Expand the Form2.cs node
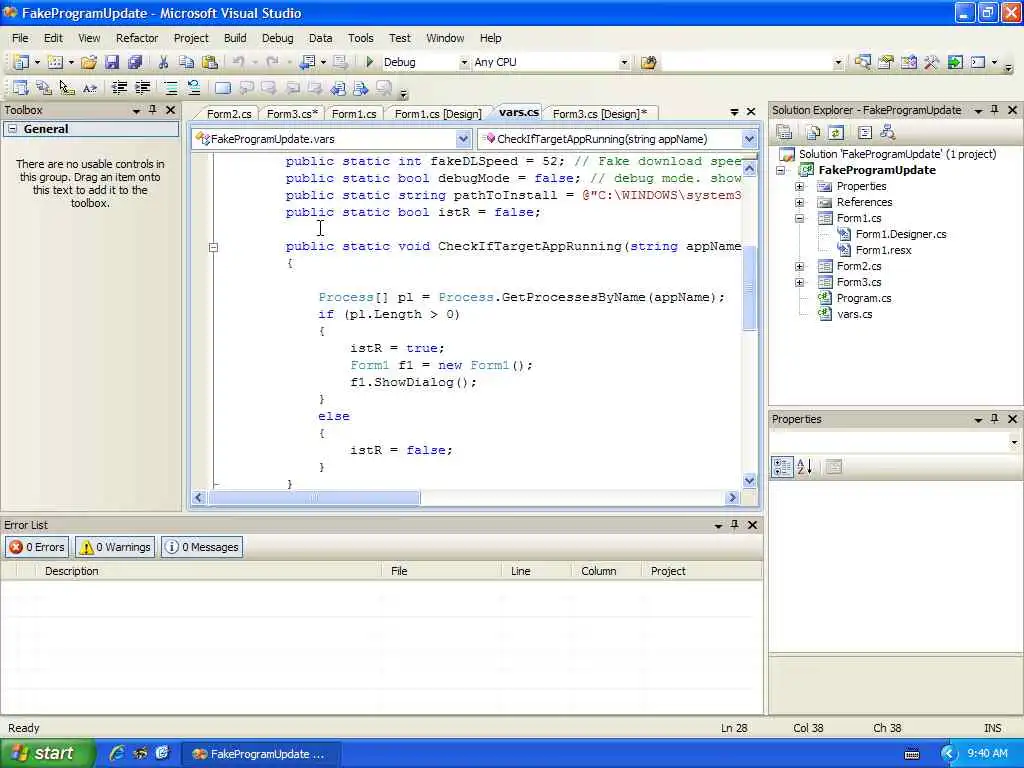1024x768 pixels. pyautogui.click(x=799, y=266)
